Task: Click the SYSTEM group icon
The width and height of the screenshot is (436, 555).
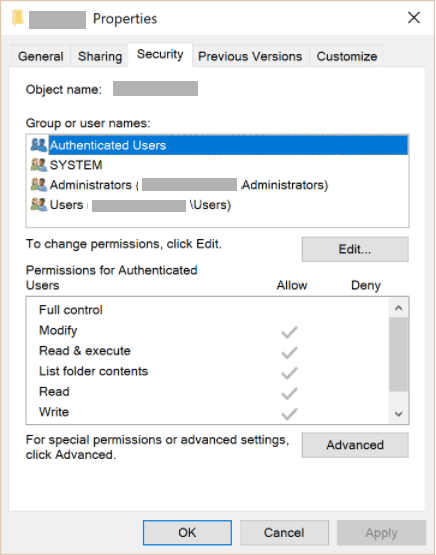Action: pos(39,165)
